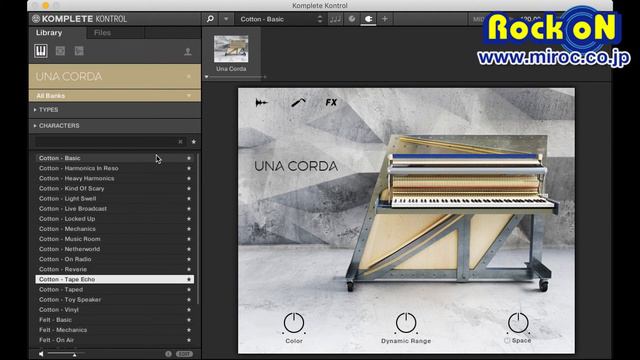Image resolution: width=640 pixels, height=360 pixels.
Task: Favorite Felt - Basic with its star
Action: 189,320
